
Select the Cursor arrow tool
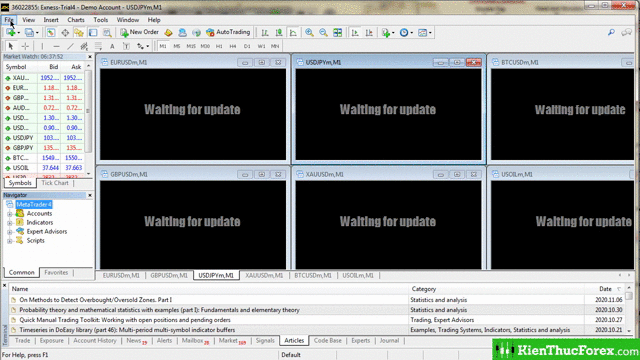11,46
